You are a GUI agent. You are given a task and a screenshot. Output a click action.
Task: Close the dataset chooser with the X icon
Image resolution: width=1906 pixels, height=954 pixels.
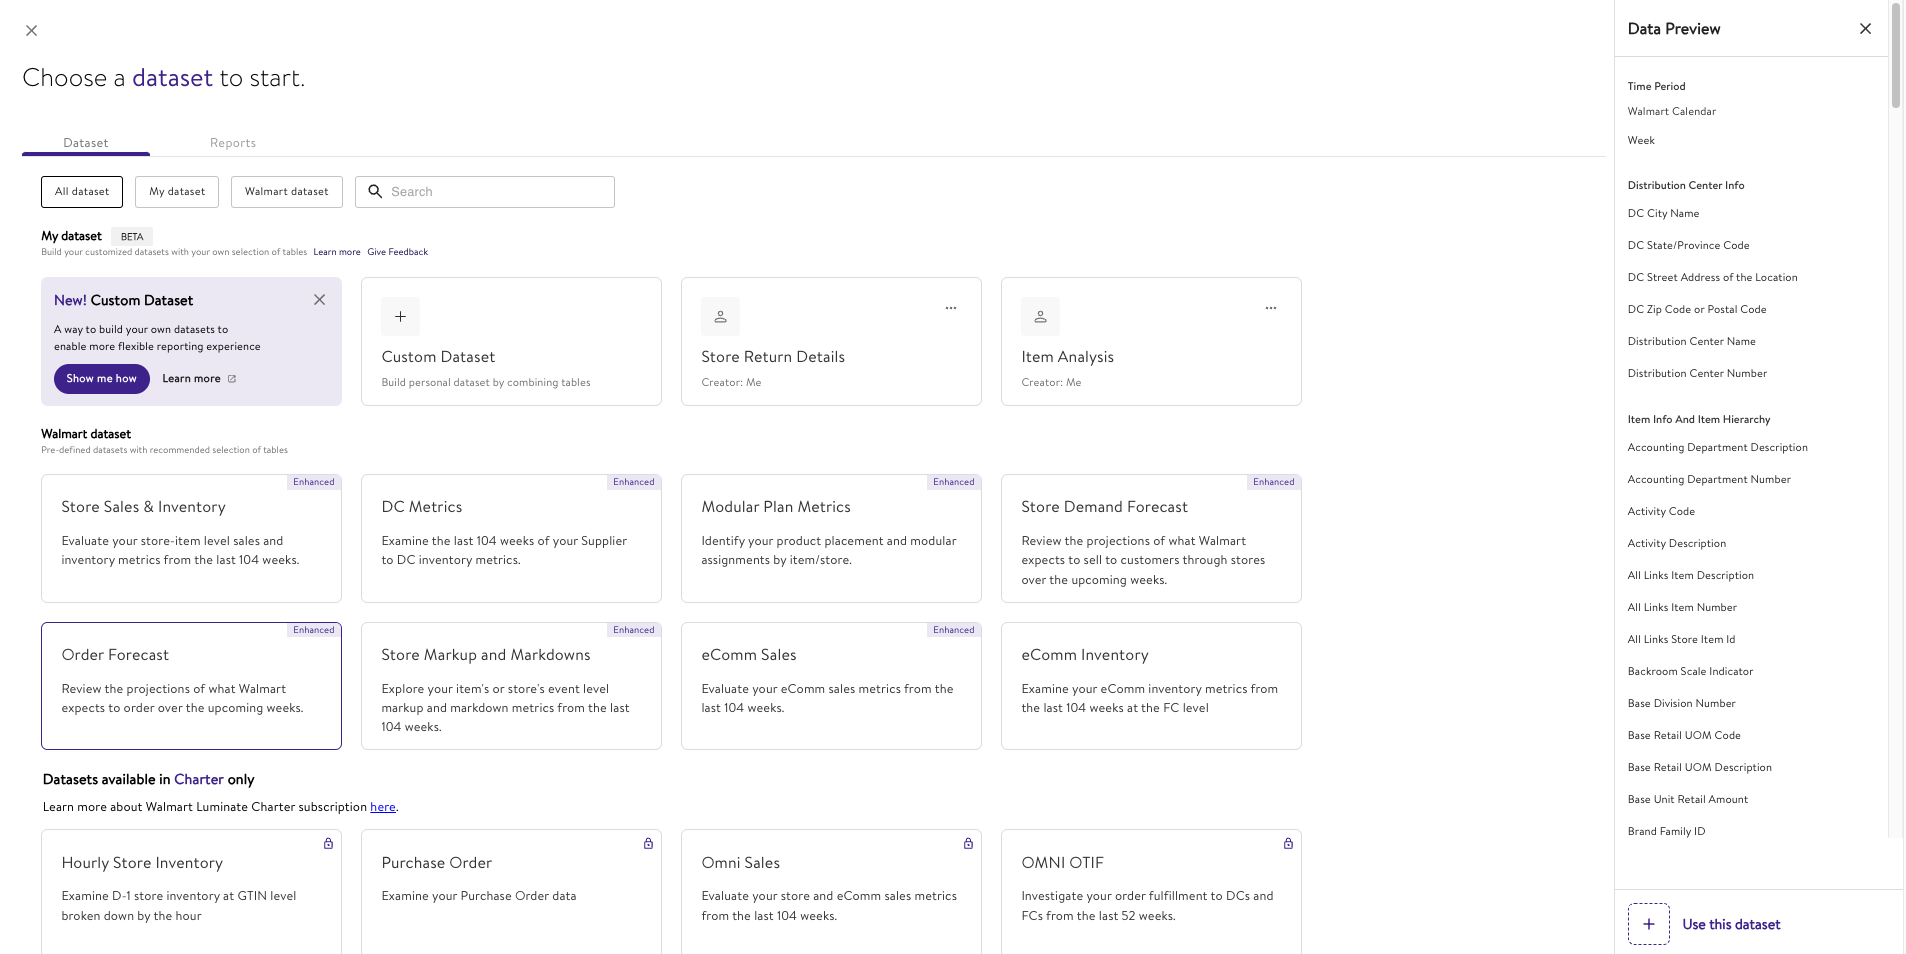pyautogui.click(x=32, y=31)
